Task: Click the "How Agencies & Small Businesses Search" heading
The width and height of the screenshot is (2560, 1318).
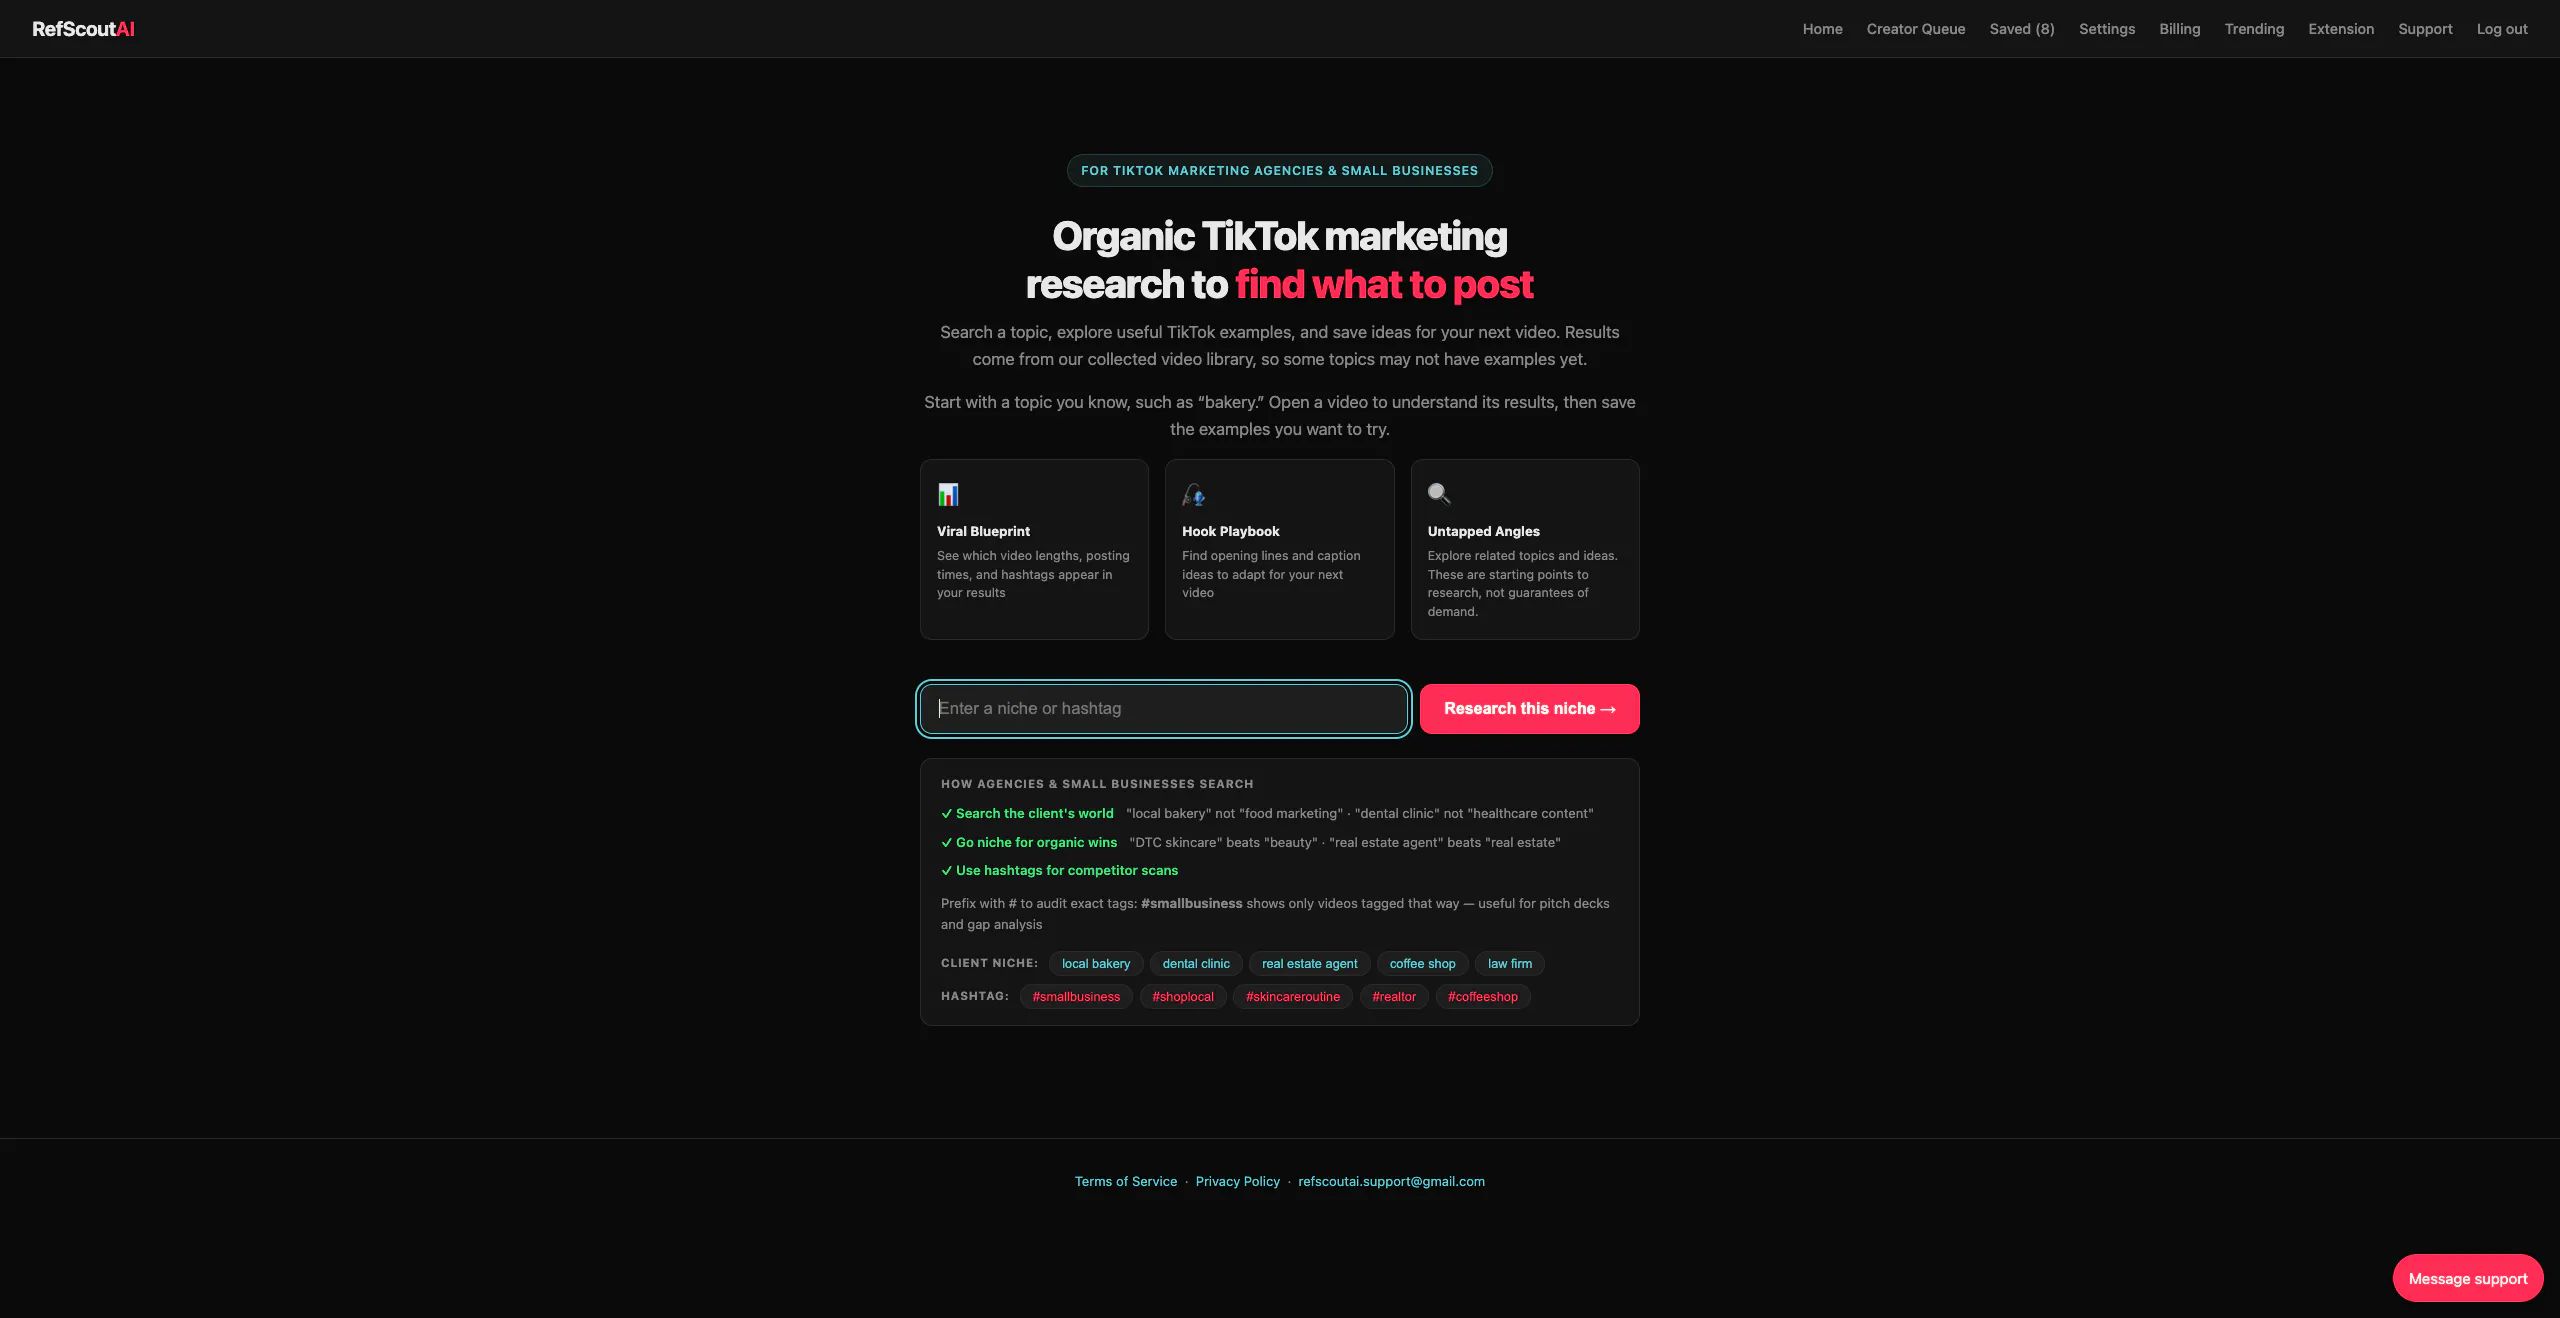Action: 1097,784
